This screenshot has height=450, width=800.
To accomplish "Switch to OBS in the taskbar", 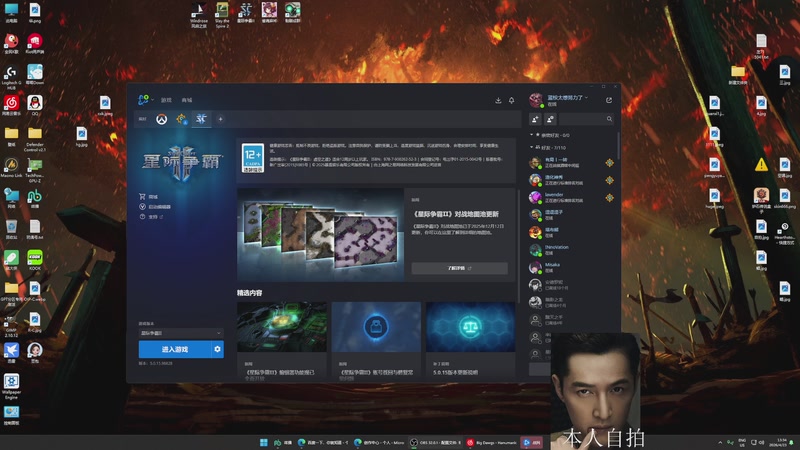I will point(436,442).
